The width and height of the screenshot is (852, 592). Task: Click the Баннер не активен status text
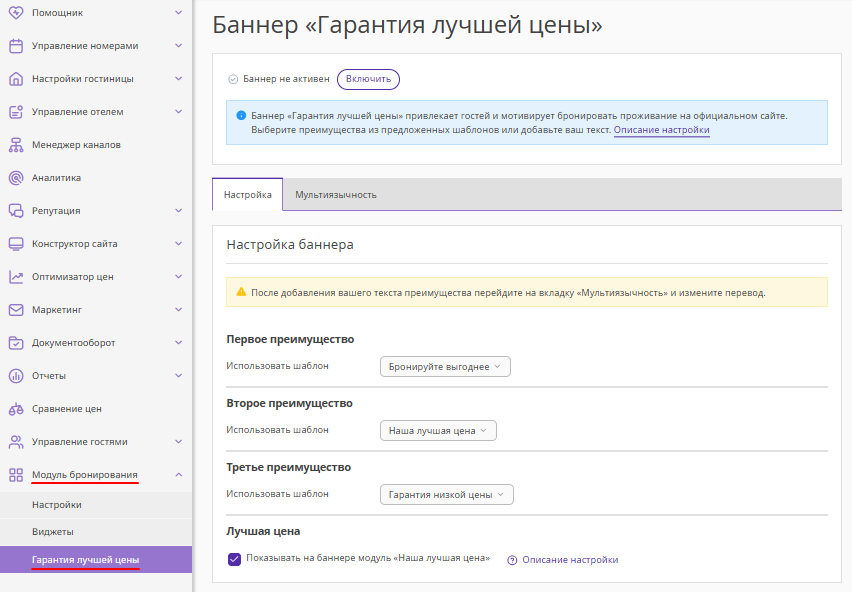click(x=286, y=79)
